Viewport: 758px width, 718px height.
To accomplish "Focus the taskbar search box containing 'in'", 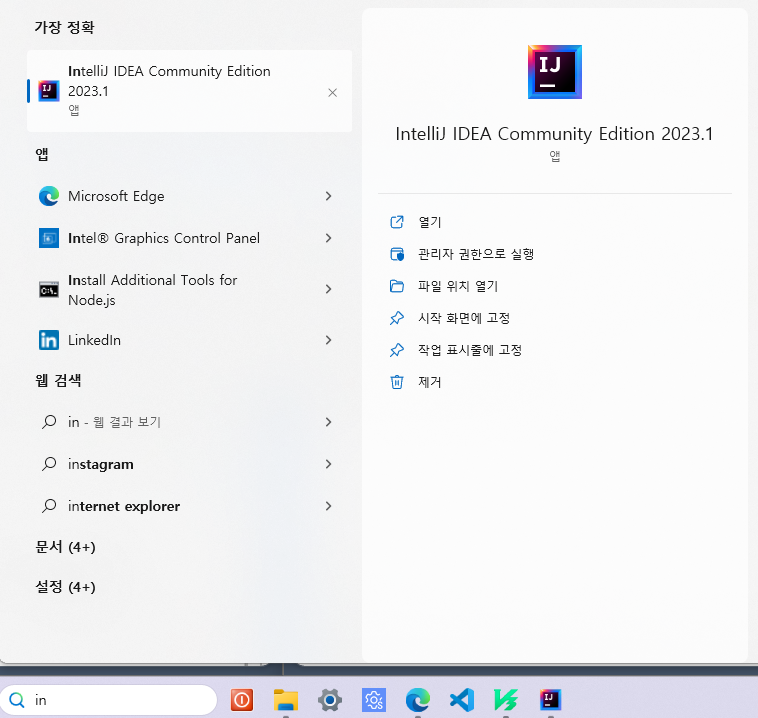I will tap(108, 700).
